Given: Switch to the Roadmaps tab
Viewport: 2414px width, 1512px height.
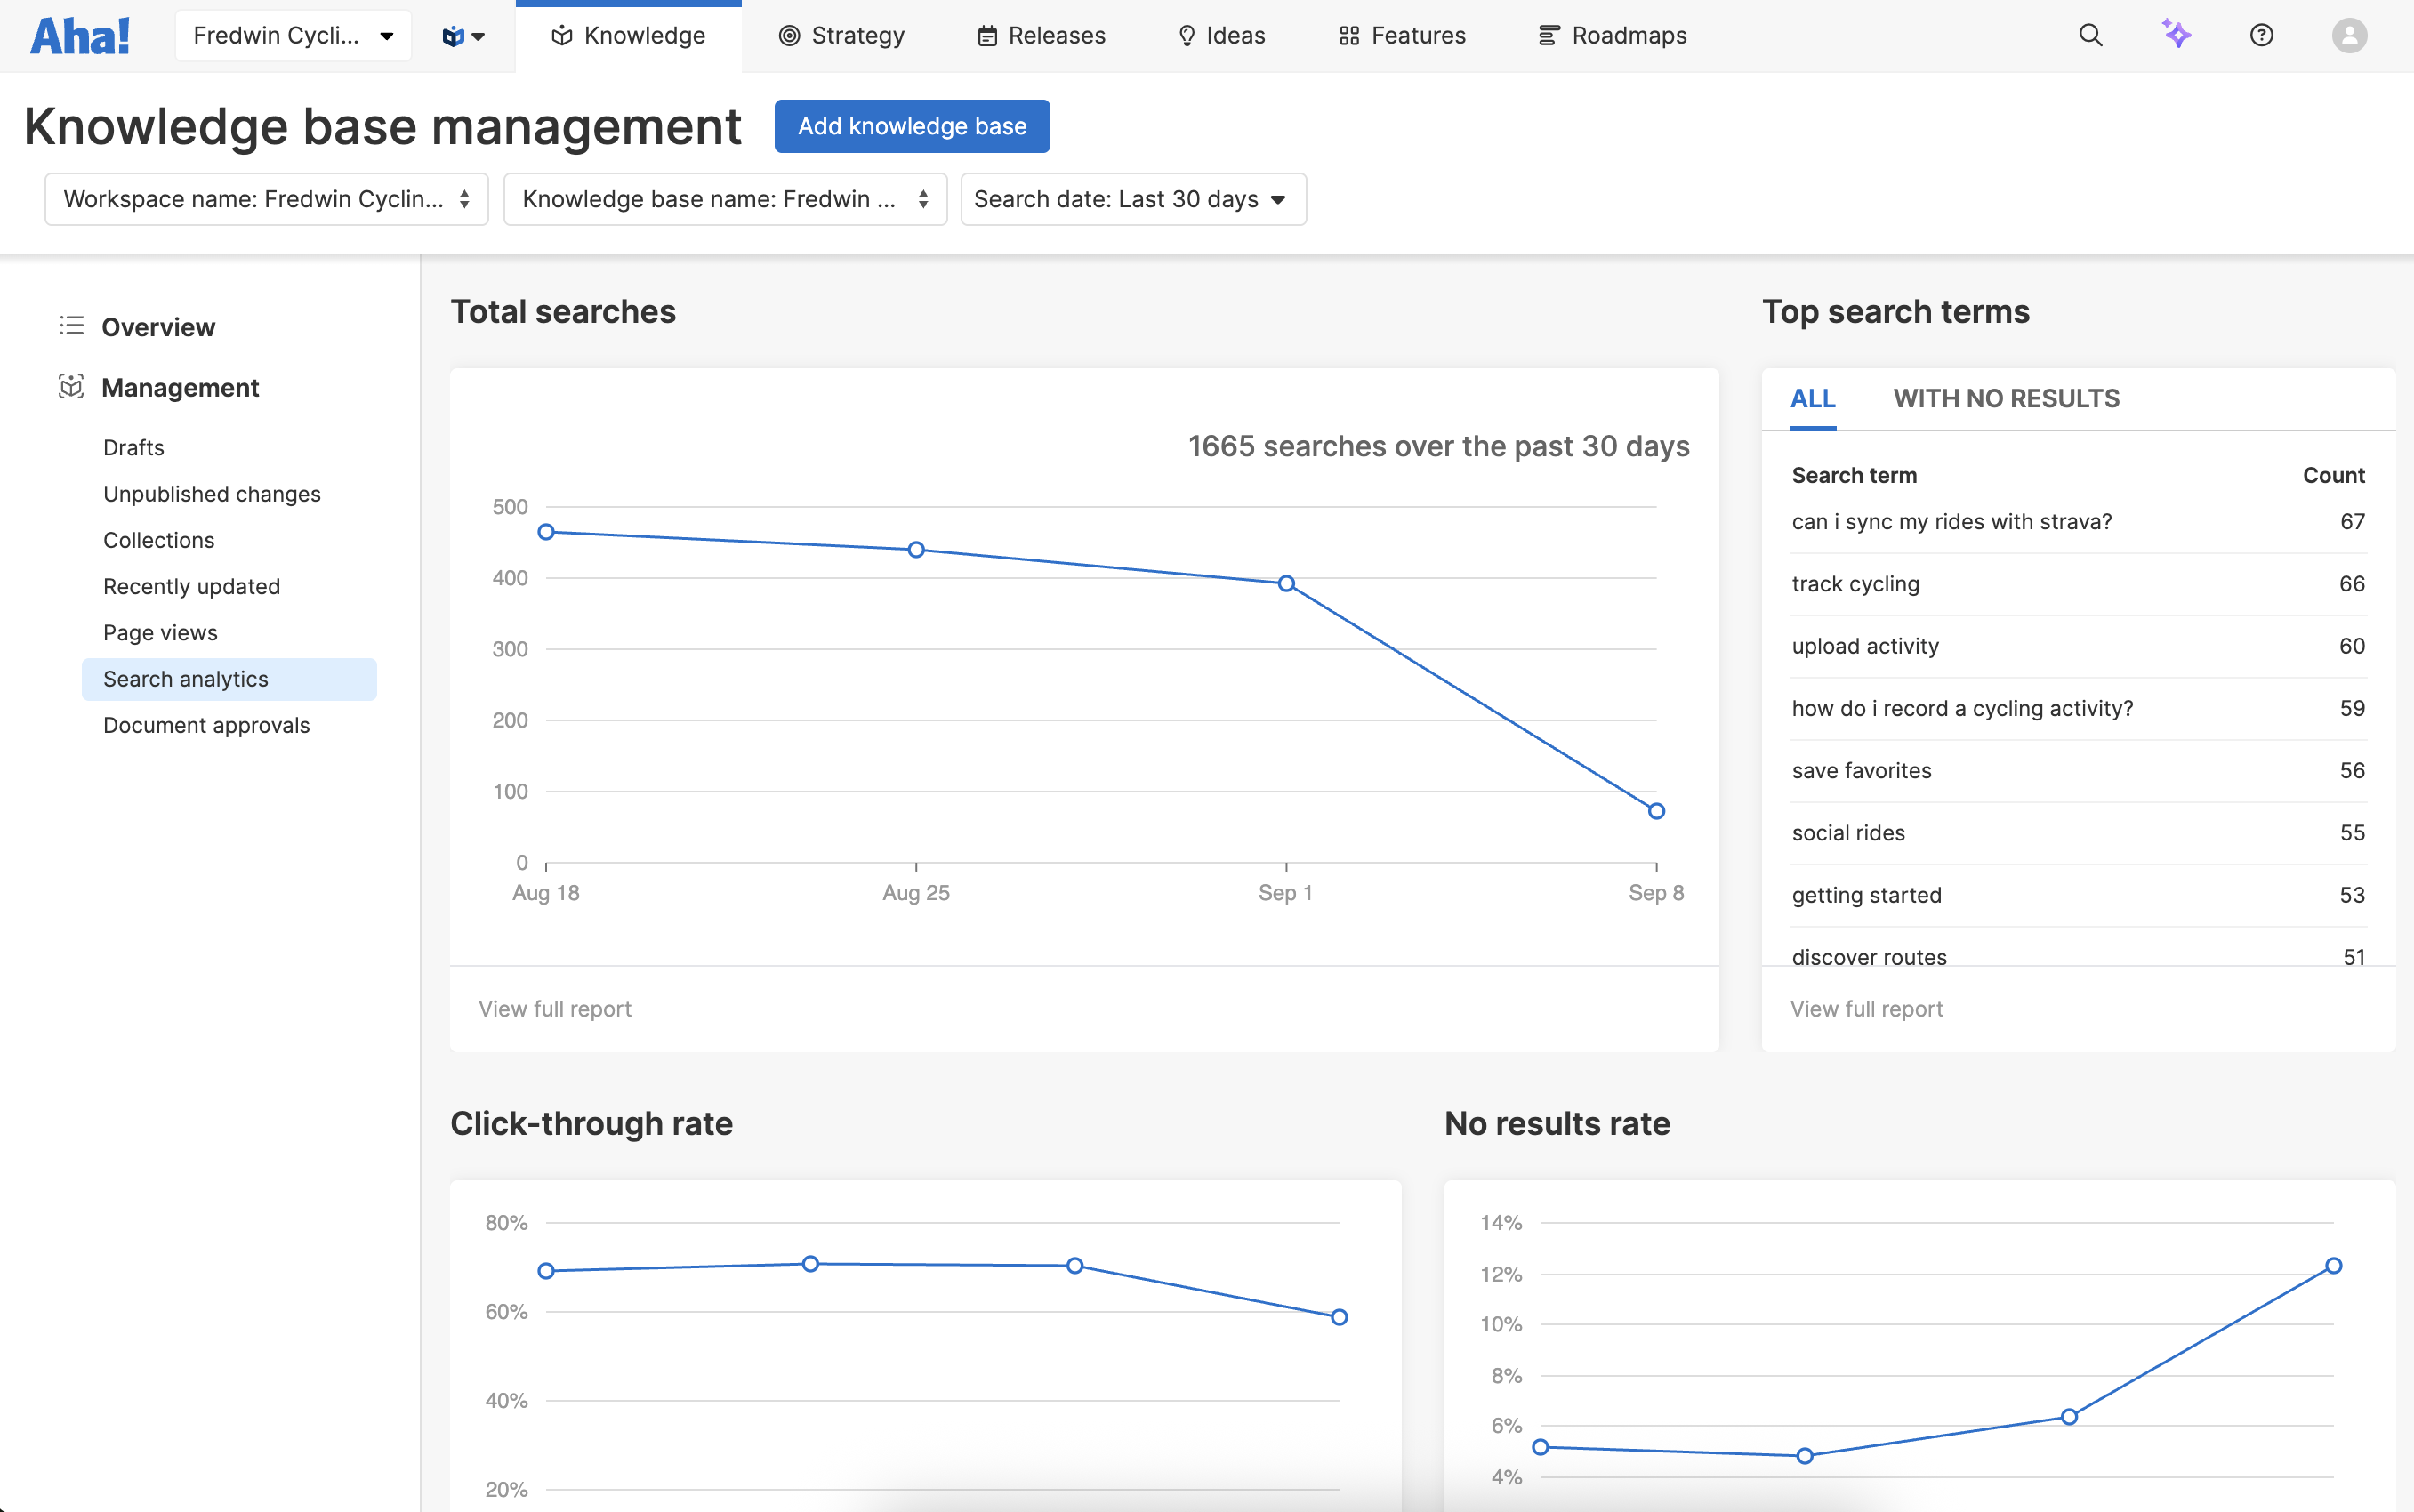Looking at the screenshot, I should tap(1612, 36).
